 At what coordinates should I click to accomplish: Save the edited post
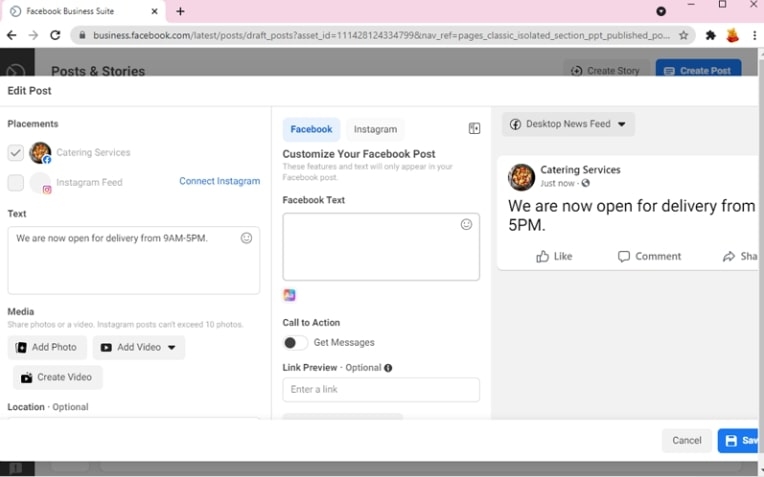[740, 440]
